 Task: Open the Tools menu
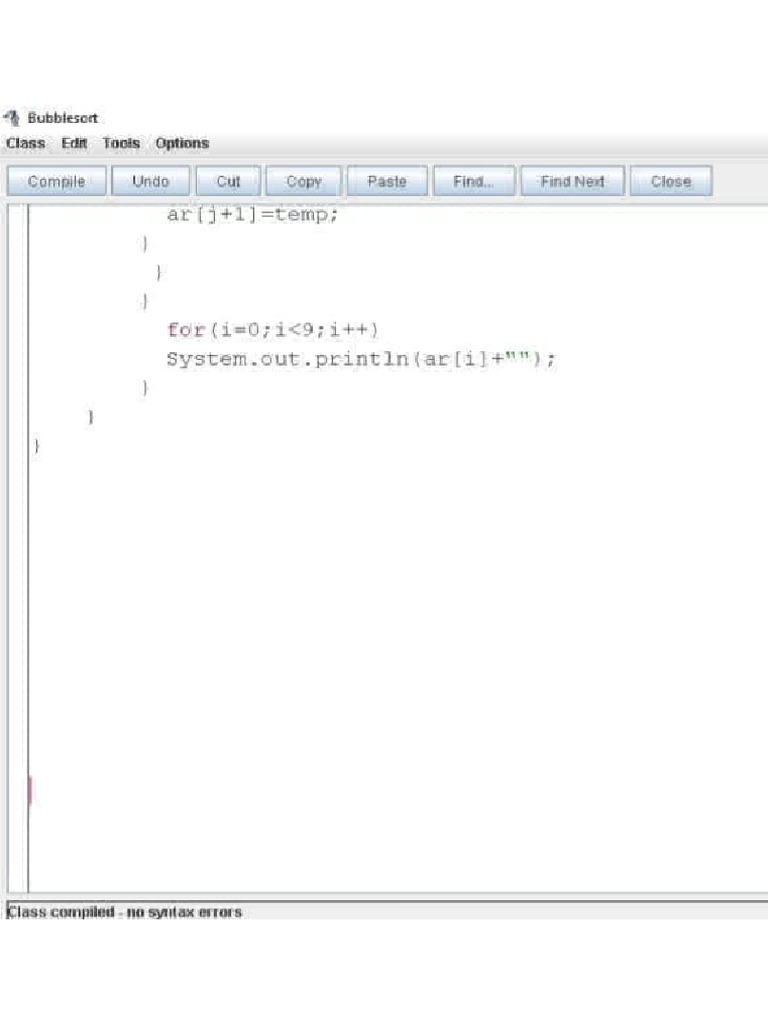121,143
